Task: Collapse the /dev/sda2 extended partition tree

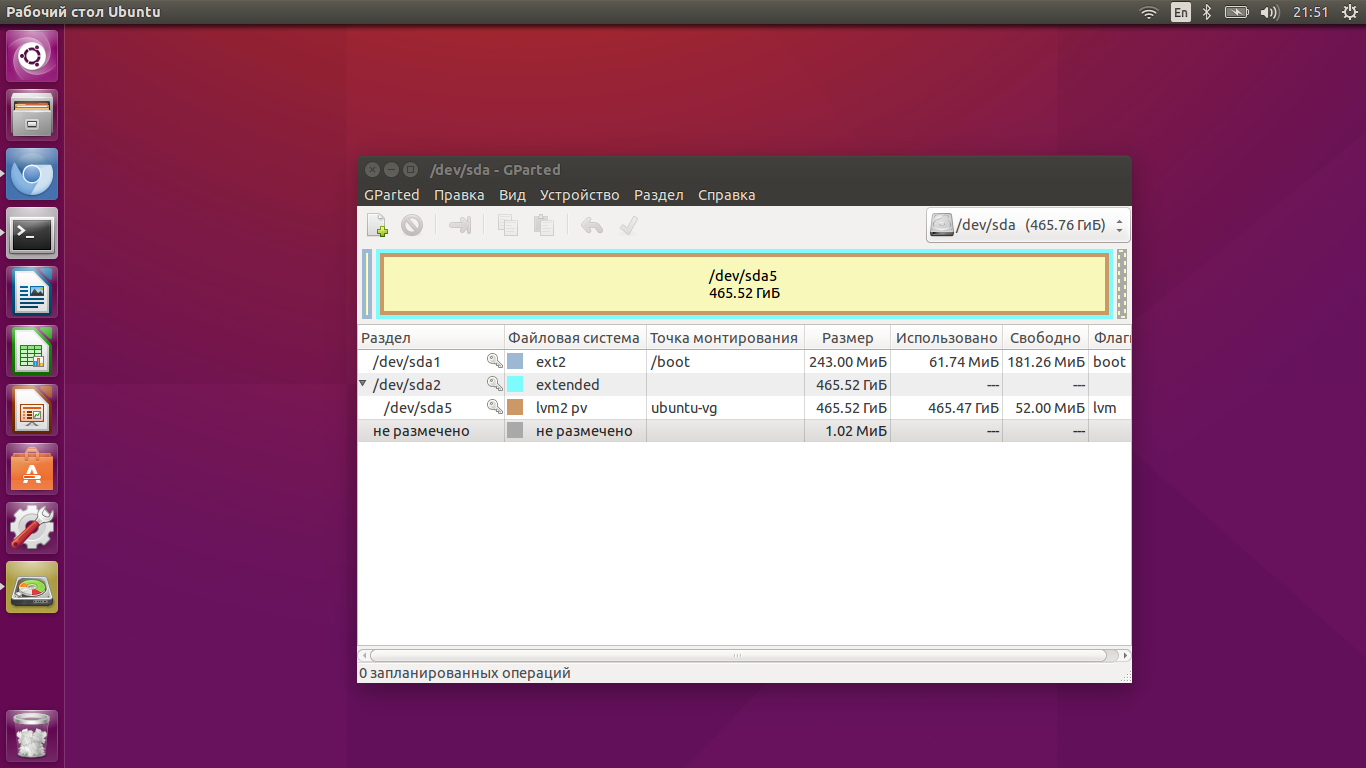Action: click(363, 384)
